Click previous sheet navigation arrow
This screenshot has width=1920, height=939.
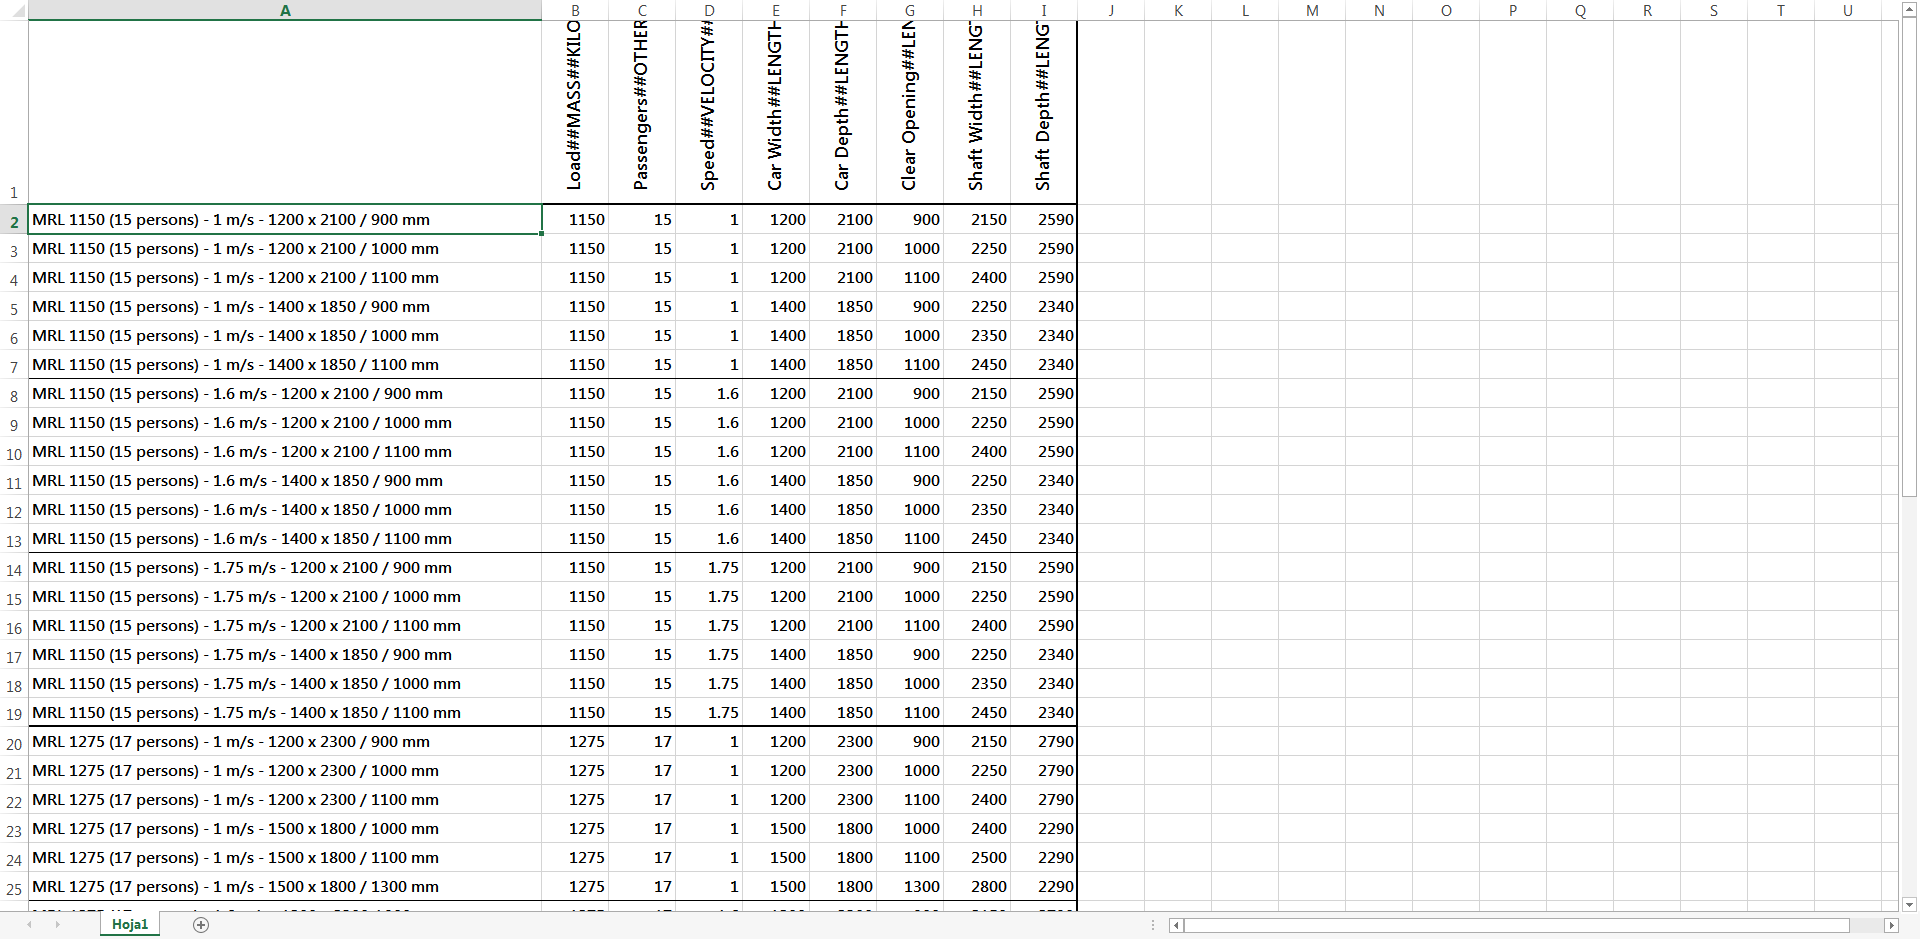pyautogui.click(x=29, y=925)
